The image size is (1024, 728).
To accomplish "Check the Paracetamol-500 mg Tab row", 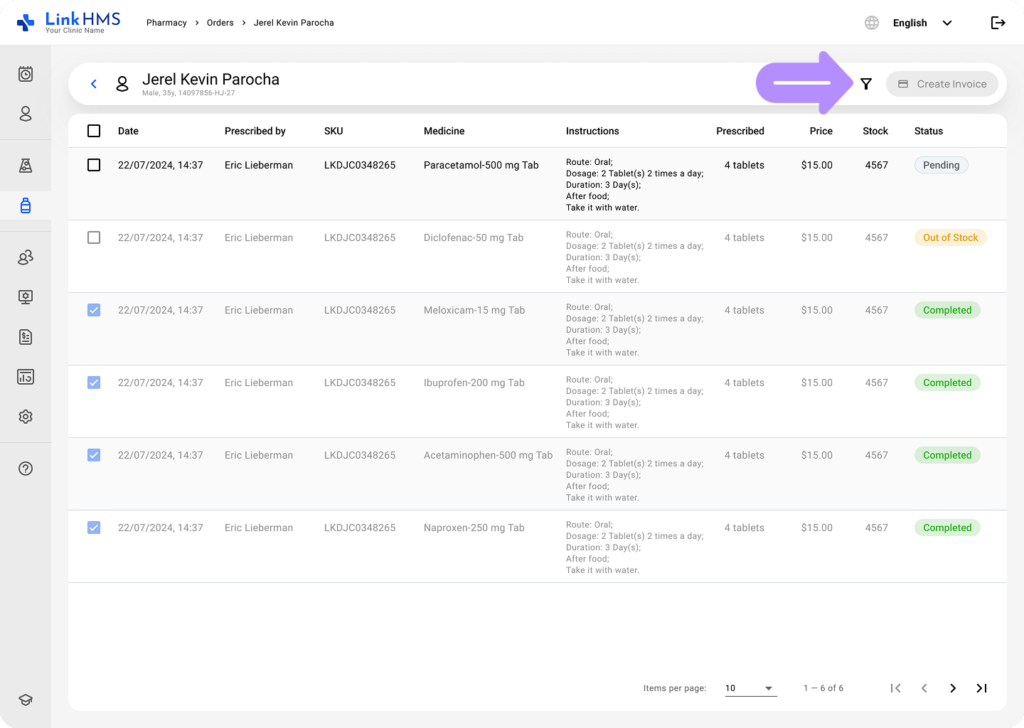I will point(94,165).
